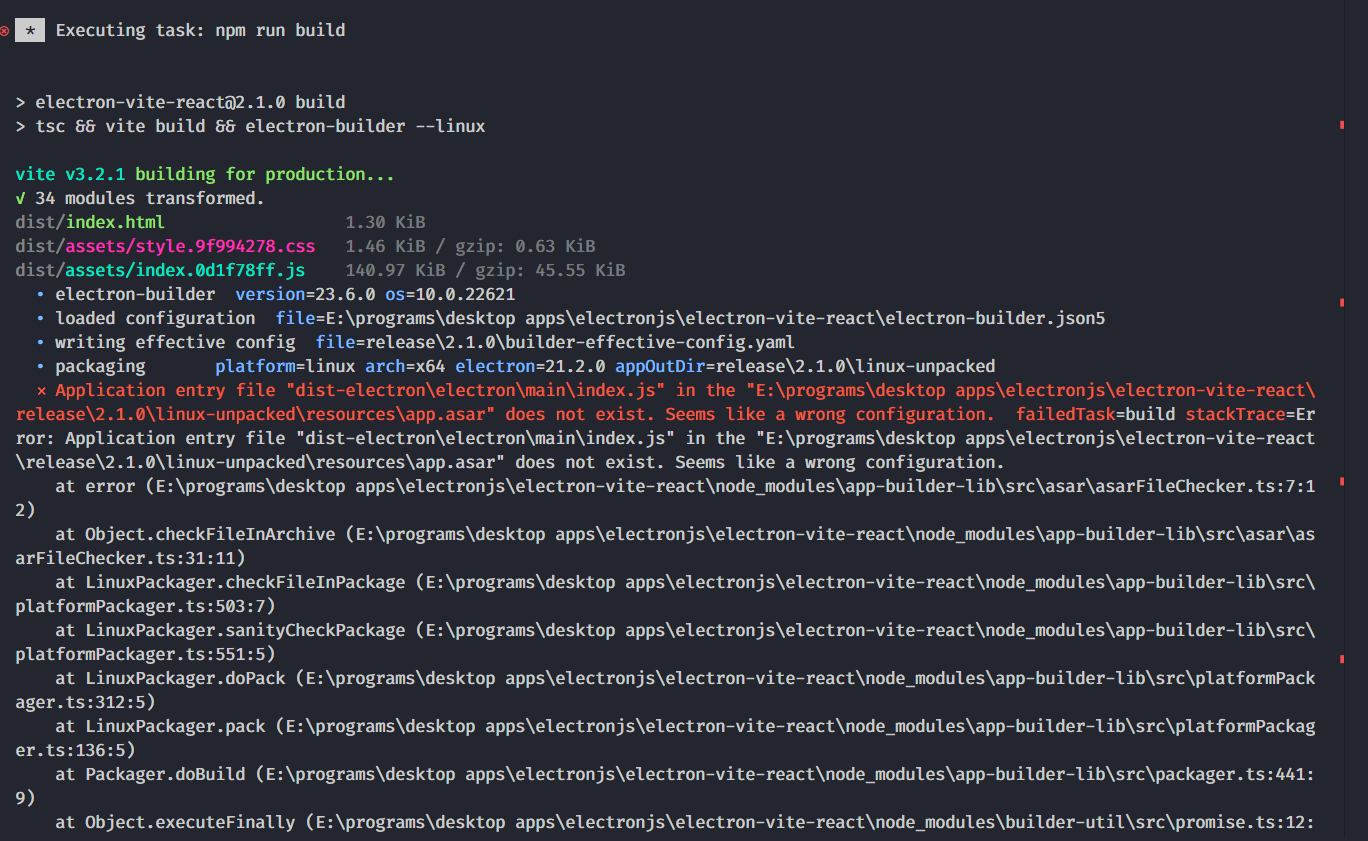
Task: Click the asterisk task badge icon
Action: (x=30, y=30)
